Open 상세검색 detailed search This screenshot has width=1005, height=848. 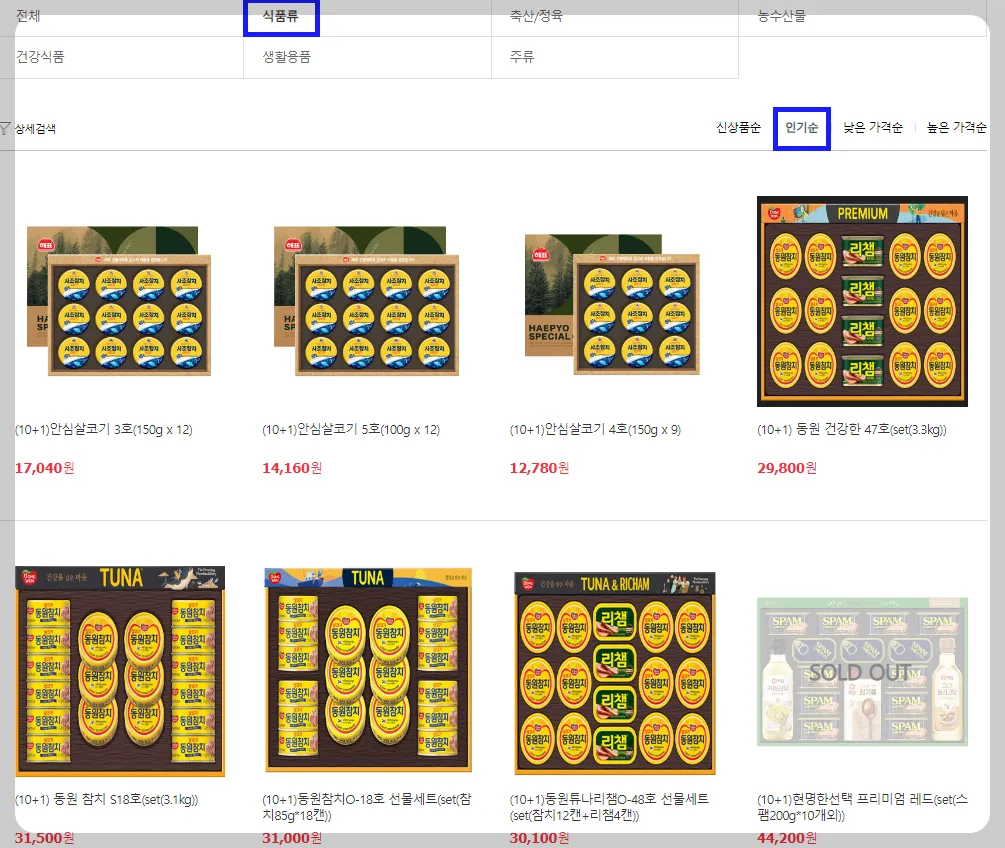click(x=35, y=129)
